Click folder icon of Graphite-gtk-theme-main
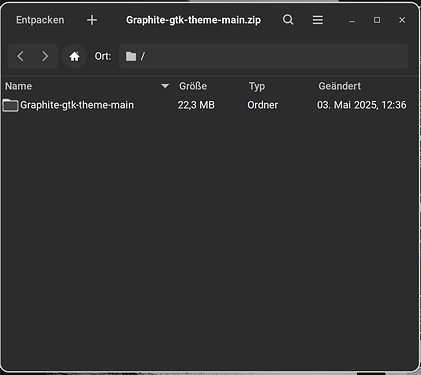421x375 pixels. point(10,105)
